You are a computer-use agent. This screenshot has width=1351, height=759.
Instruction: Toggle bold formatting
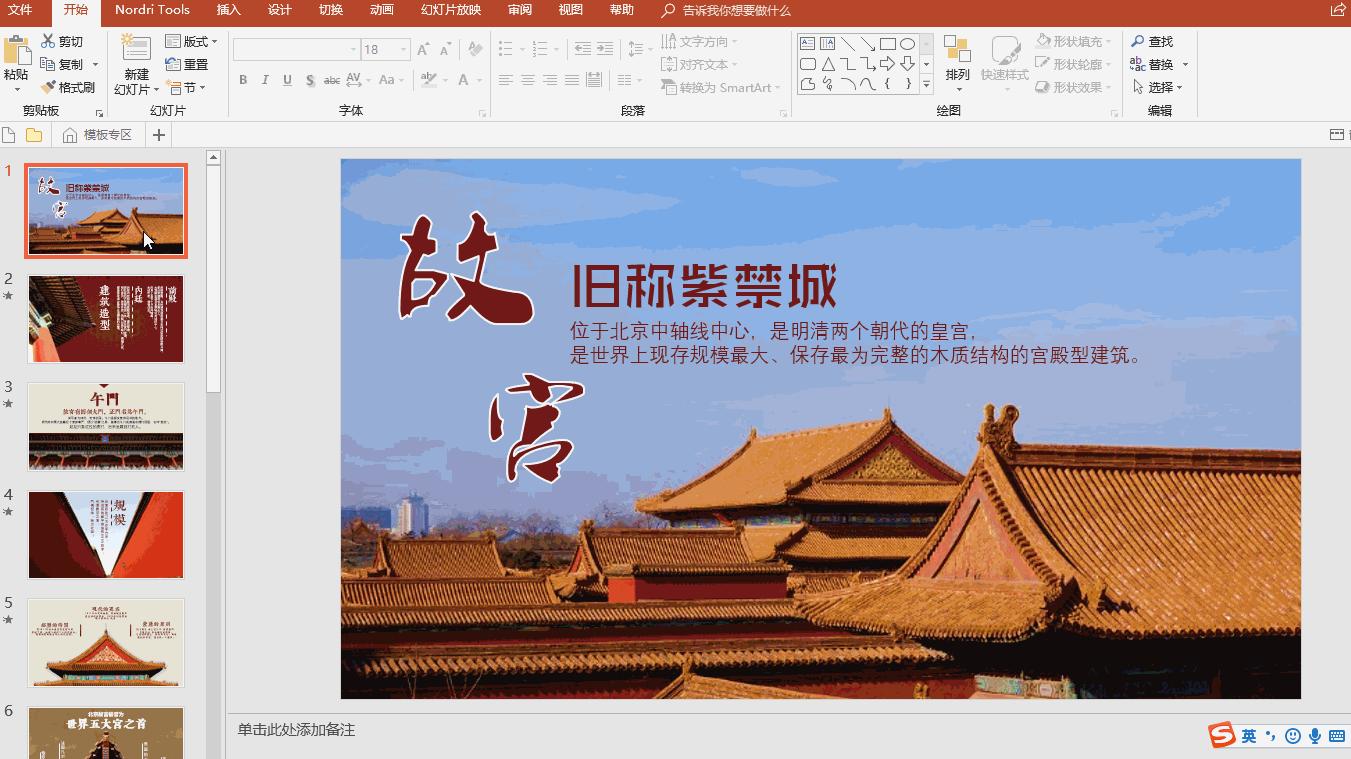(242, 79)
